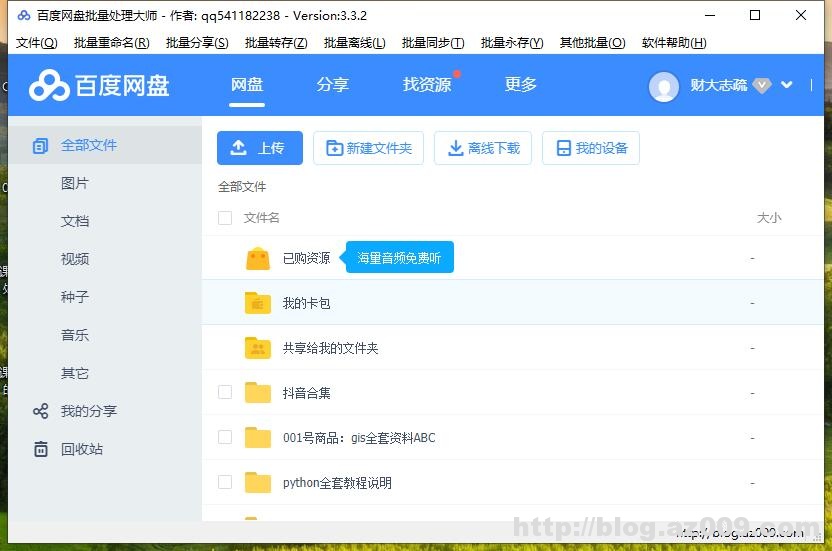This screenshot has width=832, height=551.
Task: Open the 其他批量(O) menu
Action: point(592,43)
